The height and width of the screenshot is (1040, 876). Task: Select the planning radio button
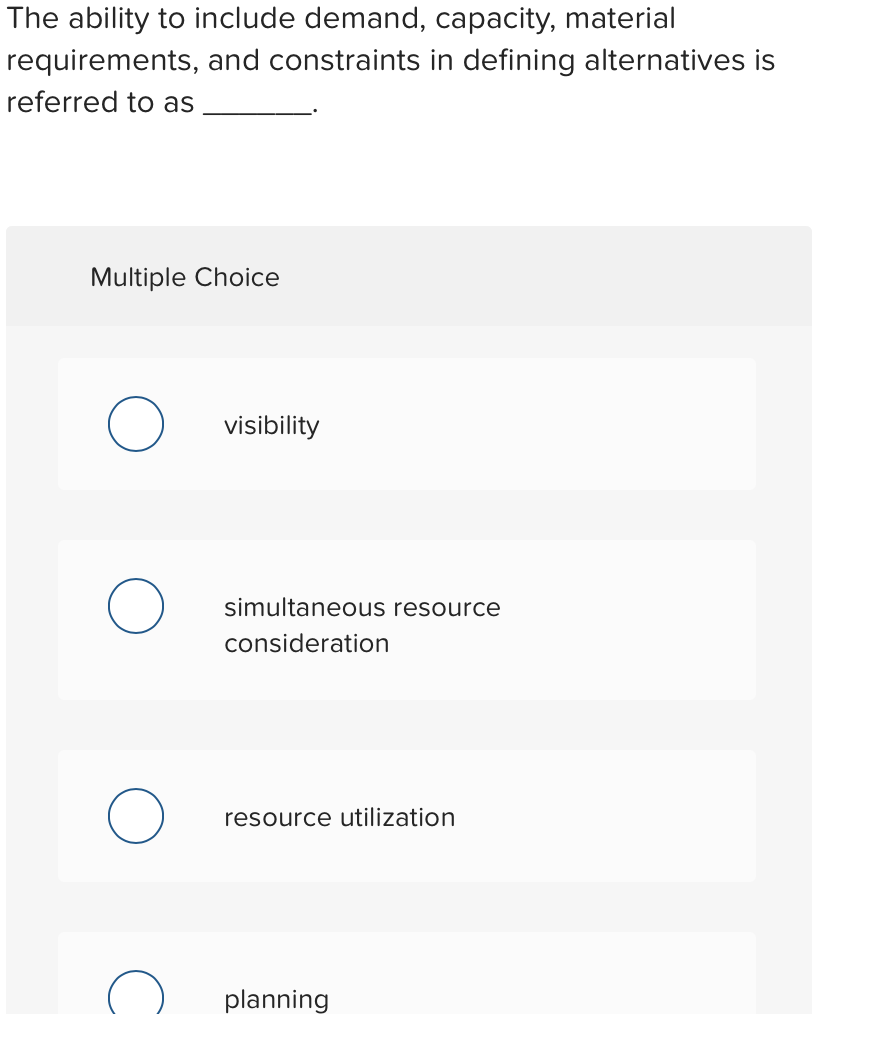135,996
